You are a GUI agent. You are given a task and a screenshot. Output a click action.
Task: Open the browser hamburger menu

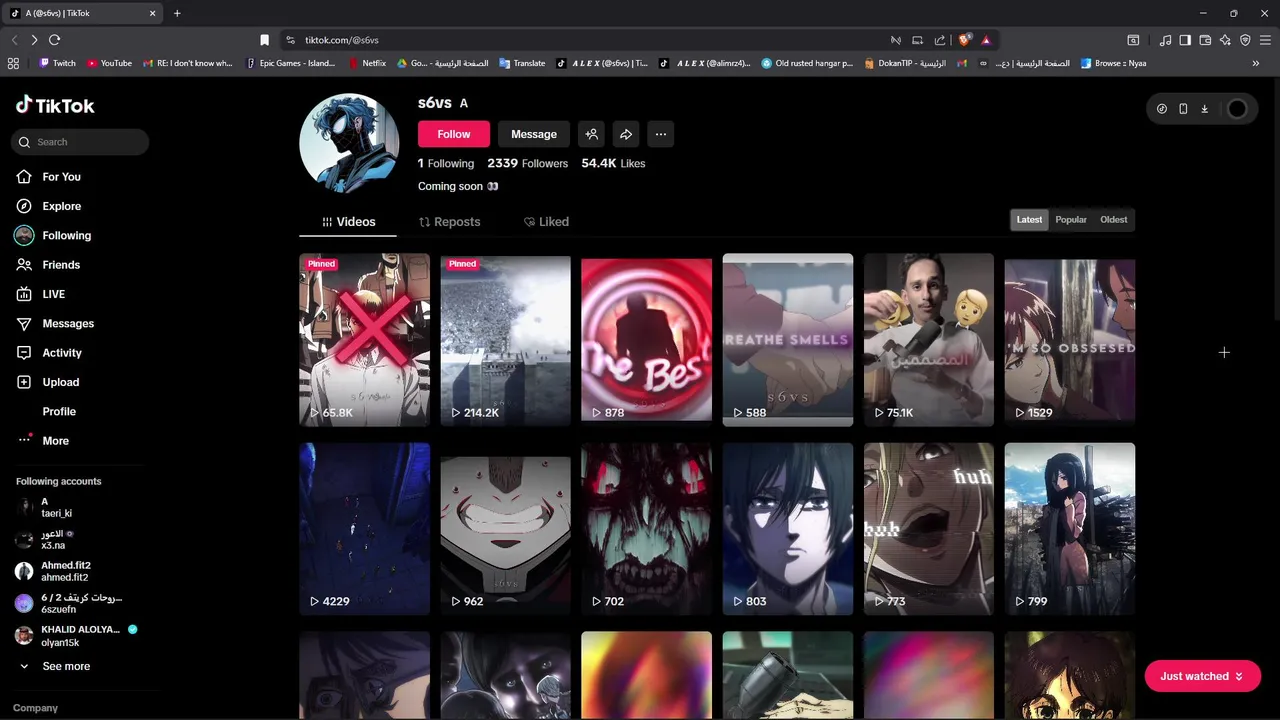[x=1266, y=40]
